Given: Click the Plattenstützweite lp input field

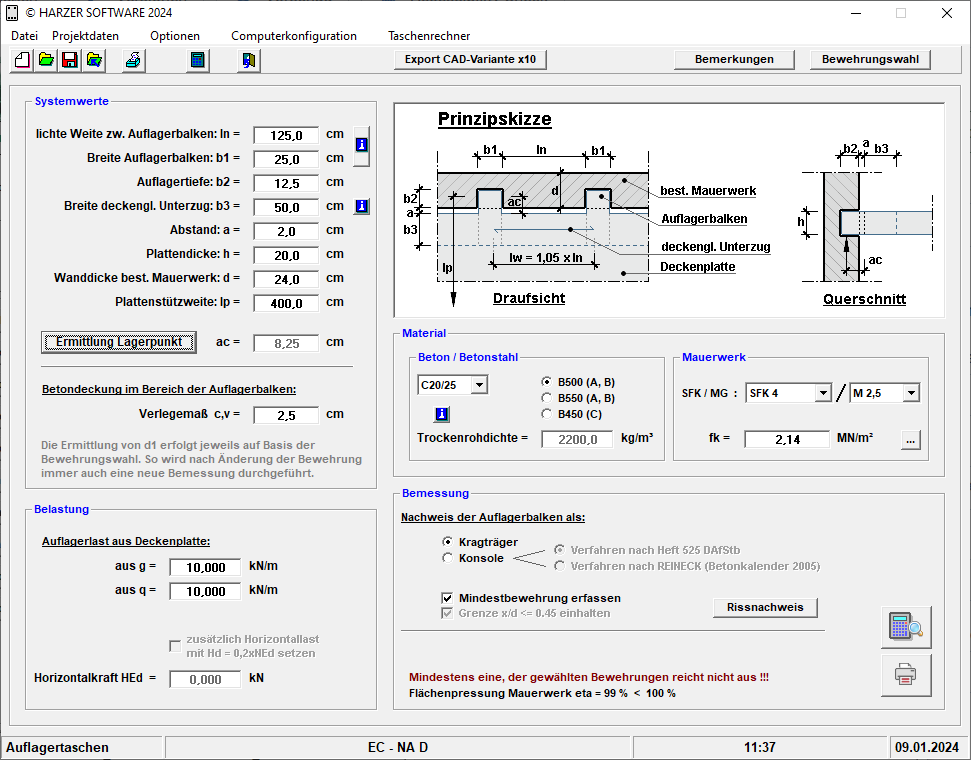Looking at the screenshot, I should [x=286, y=303].
